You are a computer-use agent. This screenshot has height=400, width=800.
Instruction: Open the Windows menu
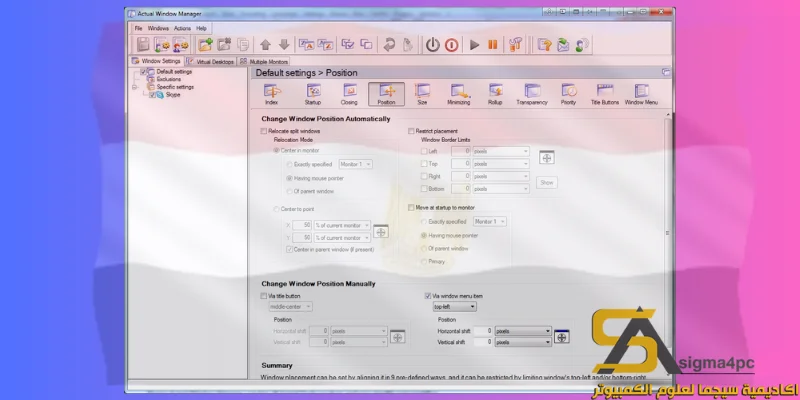click(x=158, y=29)
